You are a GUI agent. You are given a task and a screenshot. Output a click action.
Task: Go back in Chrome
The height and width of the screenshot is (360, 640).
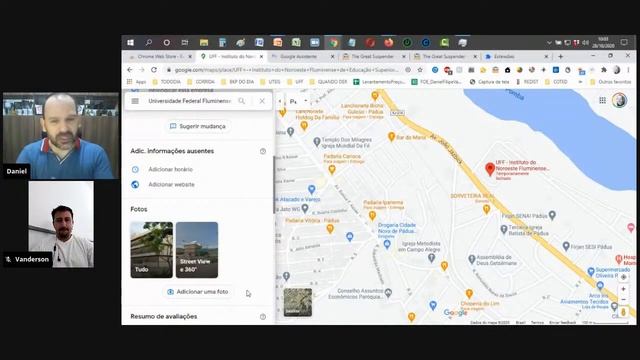click(130, 70)
